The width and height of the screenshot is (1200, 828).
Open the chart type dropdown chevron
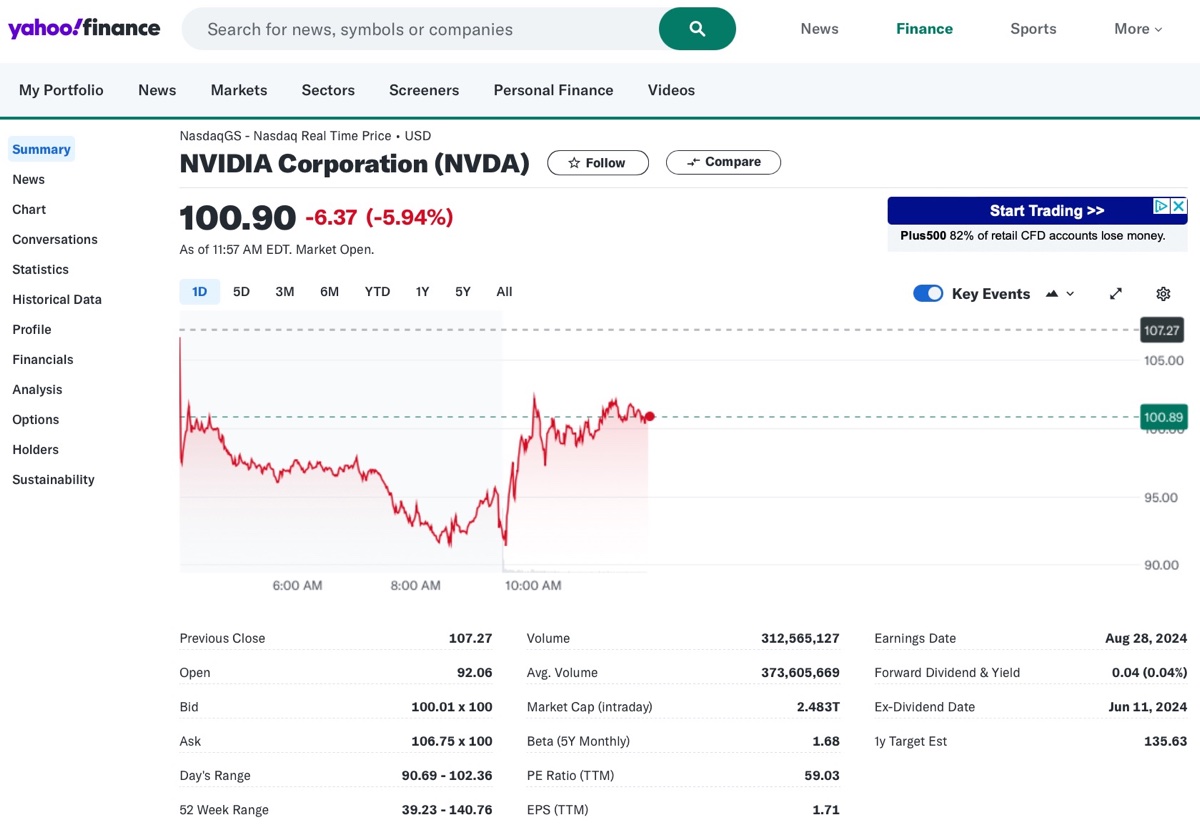tap(1068, 293)
